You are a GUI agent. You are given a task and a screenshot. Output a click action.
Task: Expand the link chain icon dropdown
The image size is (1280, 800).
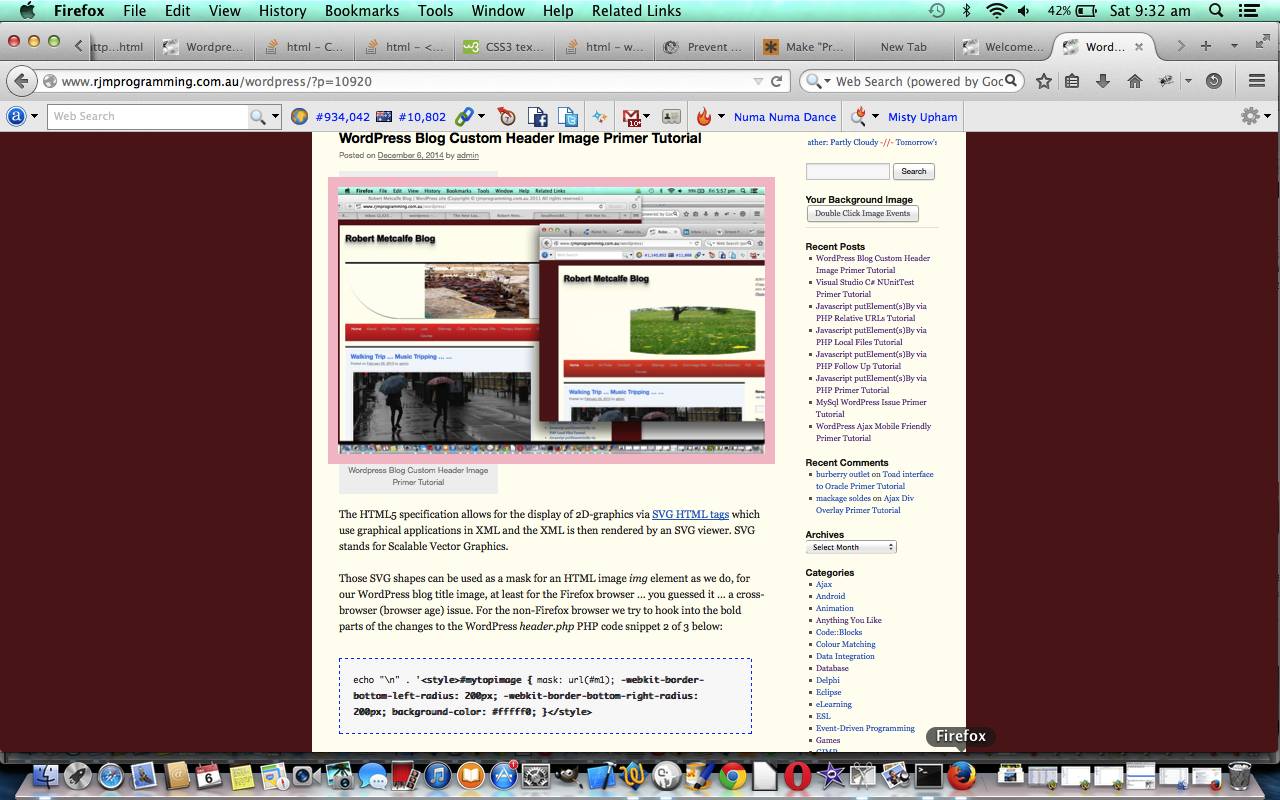pos(480,117)
